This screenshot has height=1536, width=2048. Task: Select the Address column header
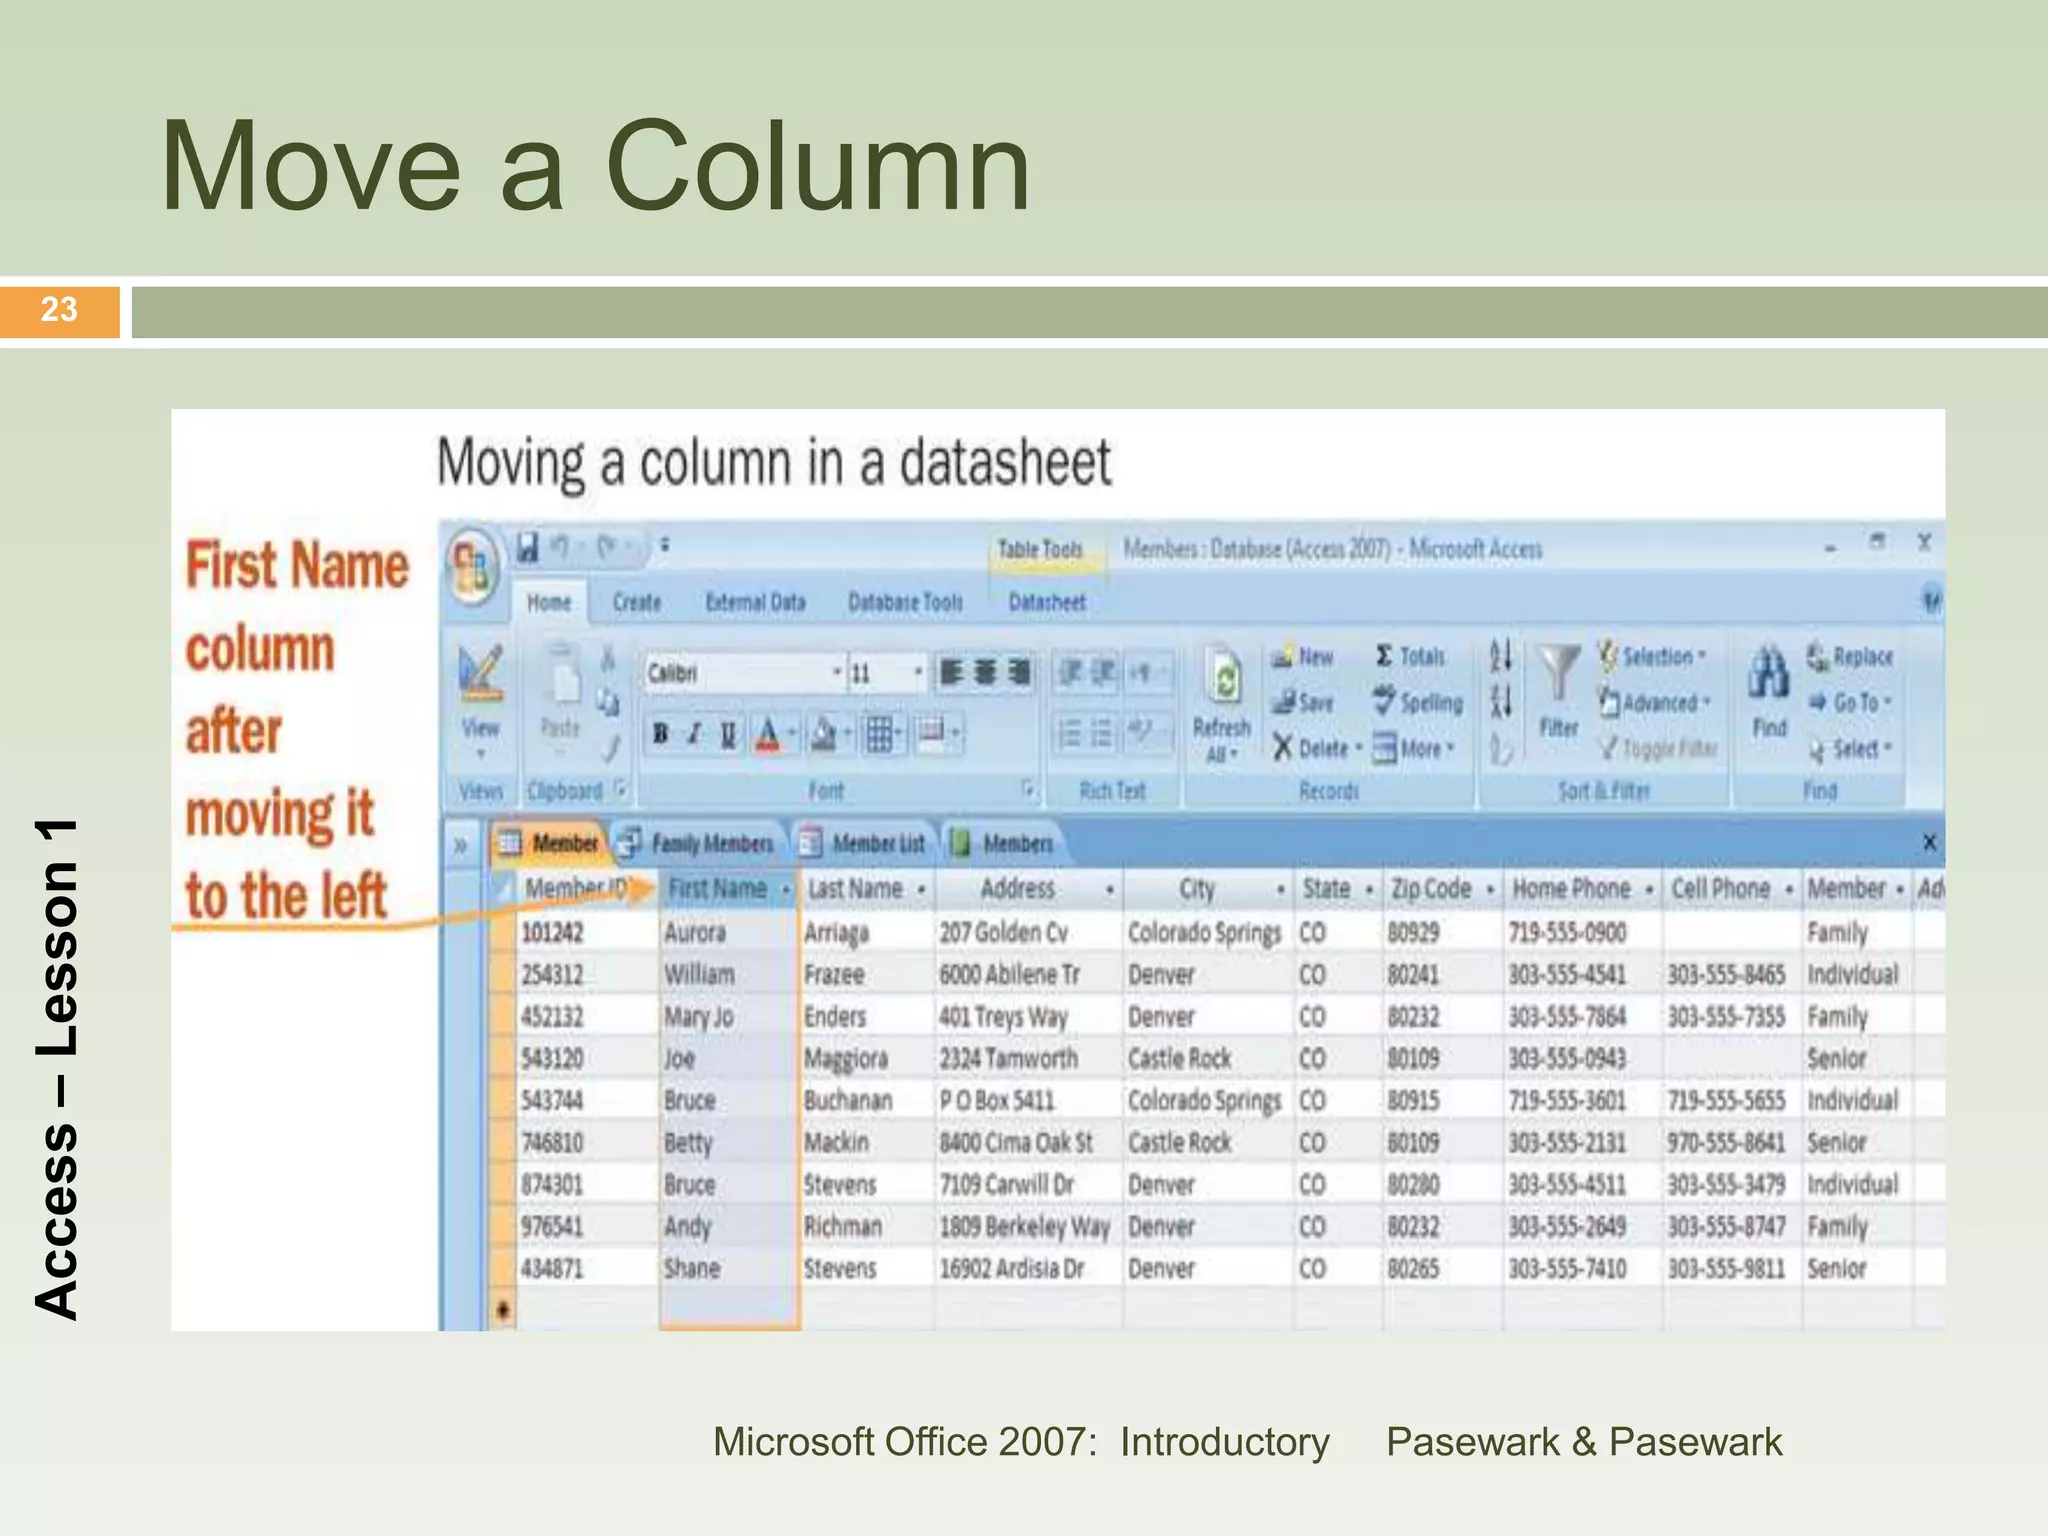click(x=1030, y=888)
